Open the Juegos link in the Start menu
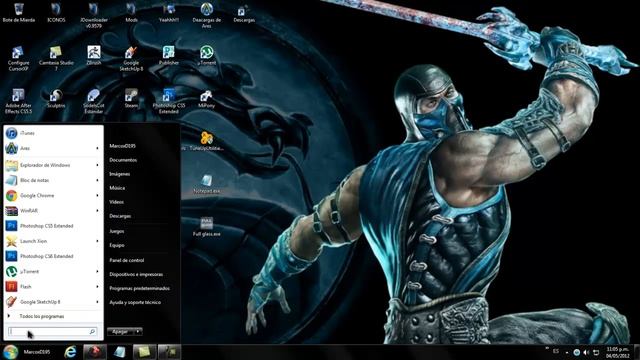The image size is (640, 360). (x=117, y=231)
